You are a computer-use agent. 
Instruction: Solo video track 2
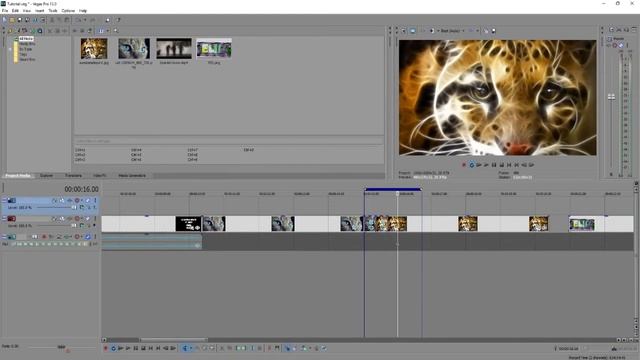(x=95, y=219)
